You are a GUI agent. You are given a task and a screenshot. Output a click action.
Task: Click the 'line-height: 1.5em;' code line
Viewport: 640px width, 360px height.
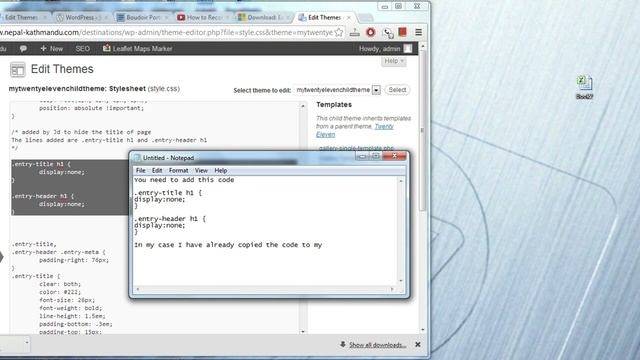point(72,316)
